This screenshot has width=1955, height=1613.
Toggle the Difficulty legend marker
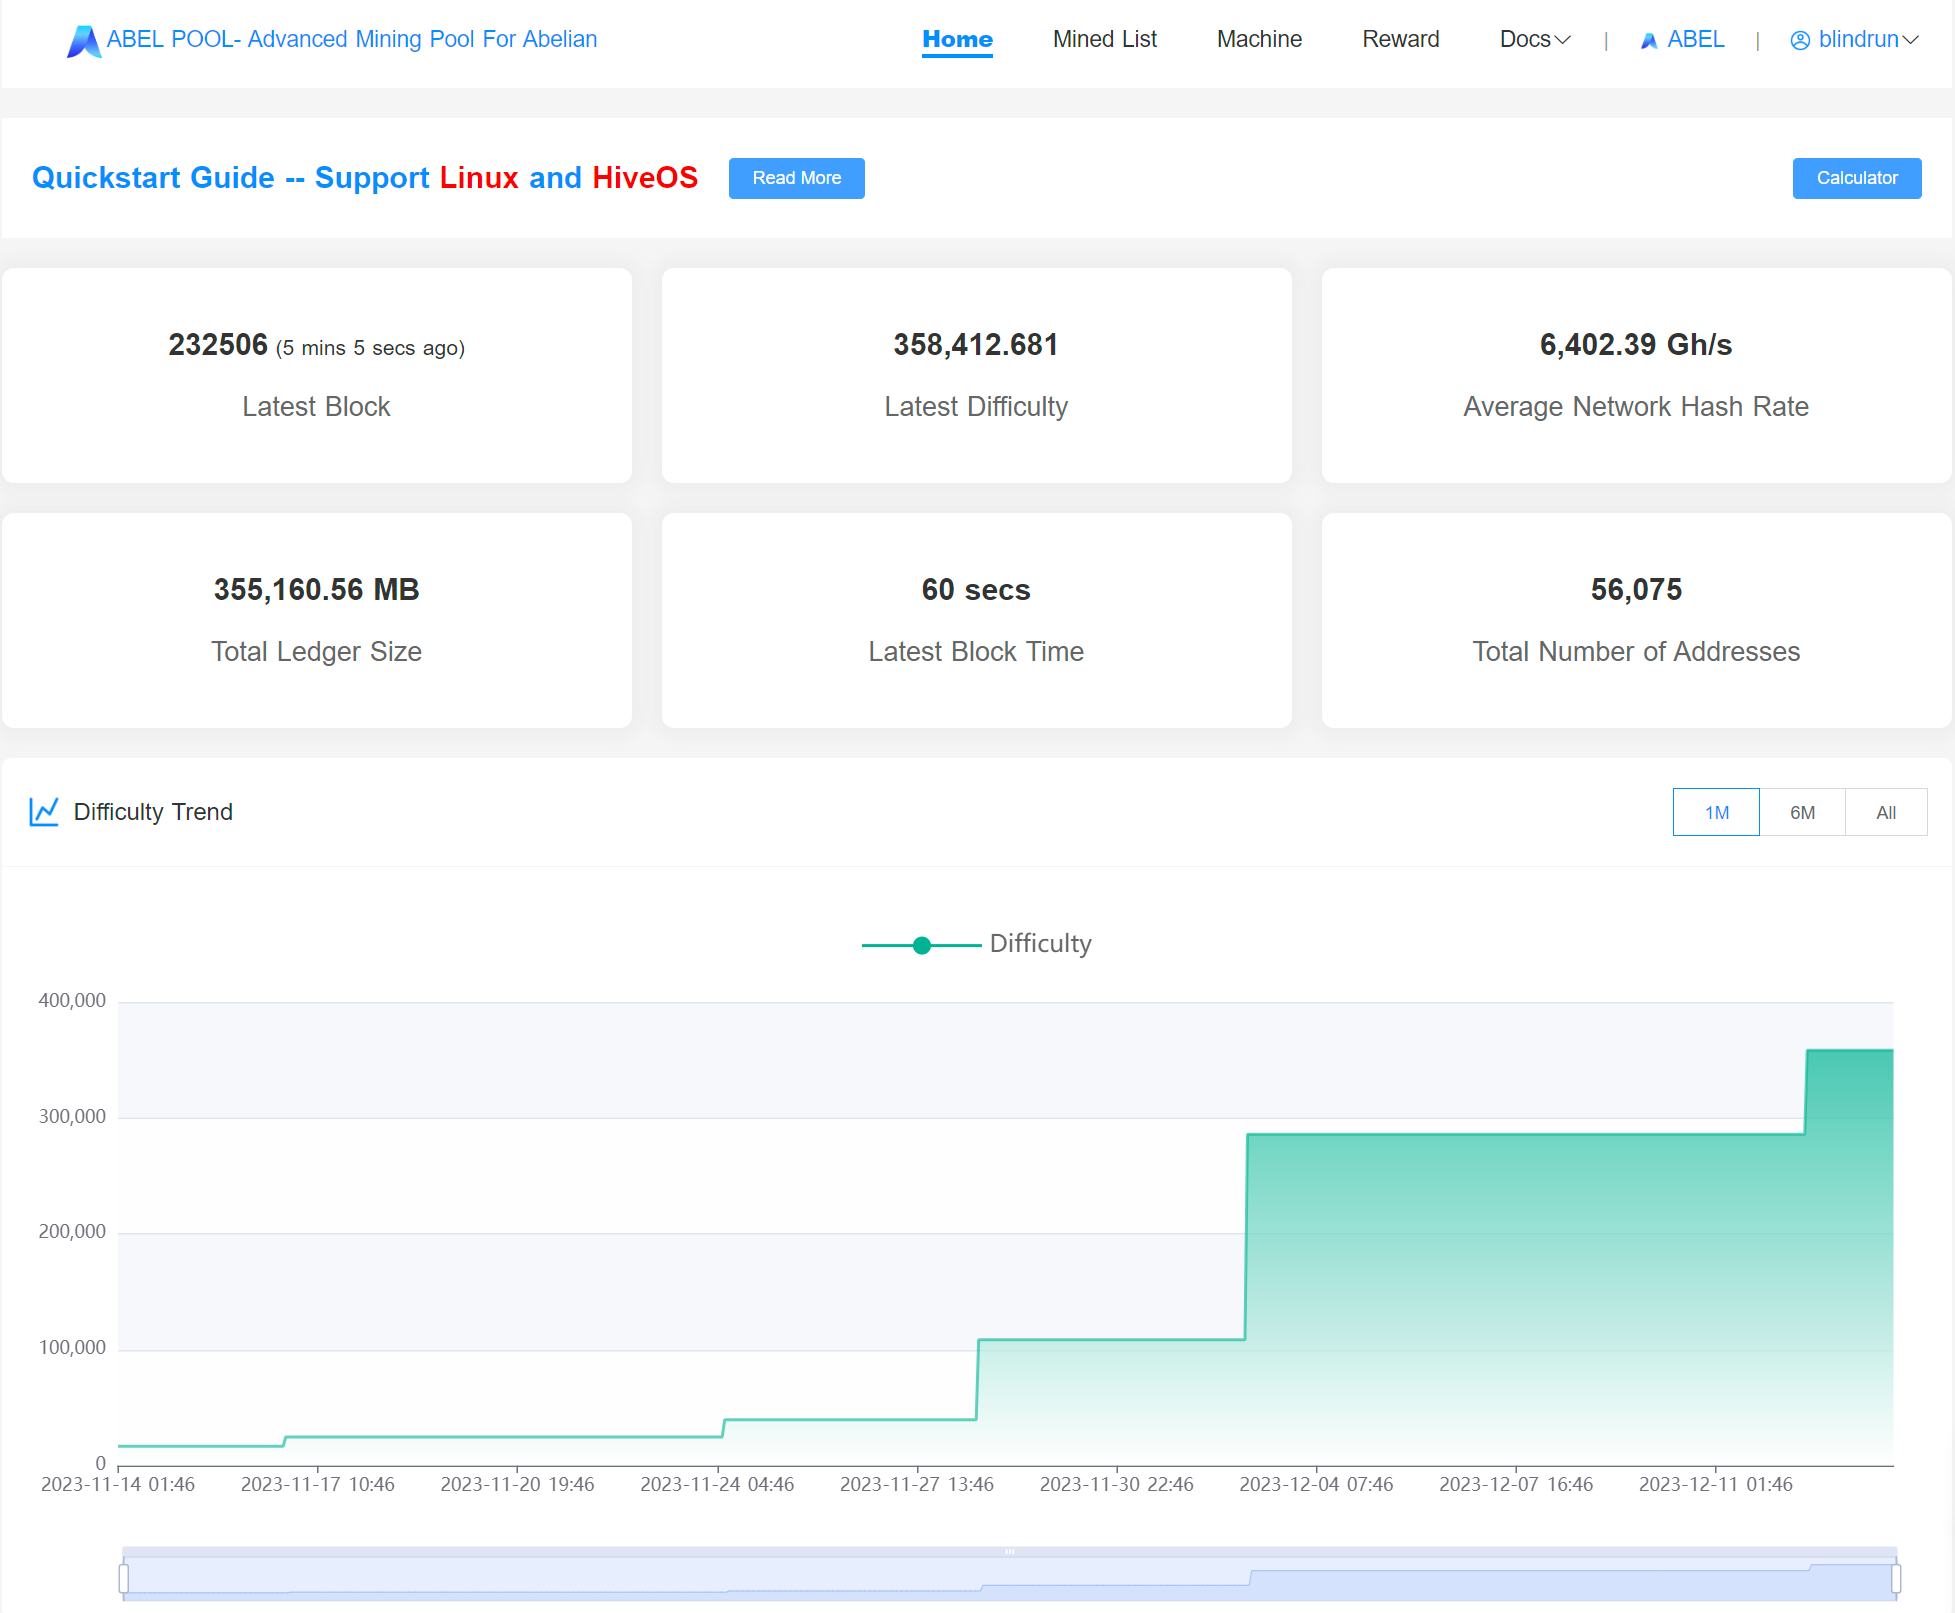coord(922,945)
